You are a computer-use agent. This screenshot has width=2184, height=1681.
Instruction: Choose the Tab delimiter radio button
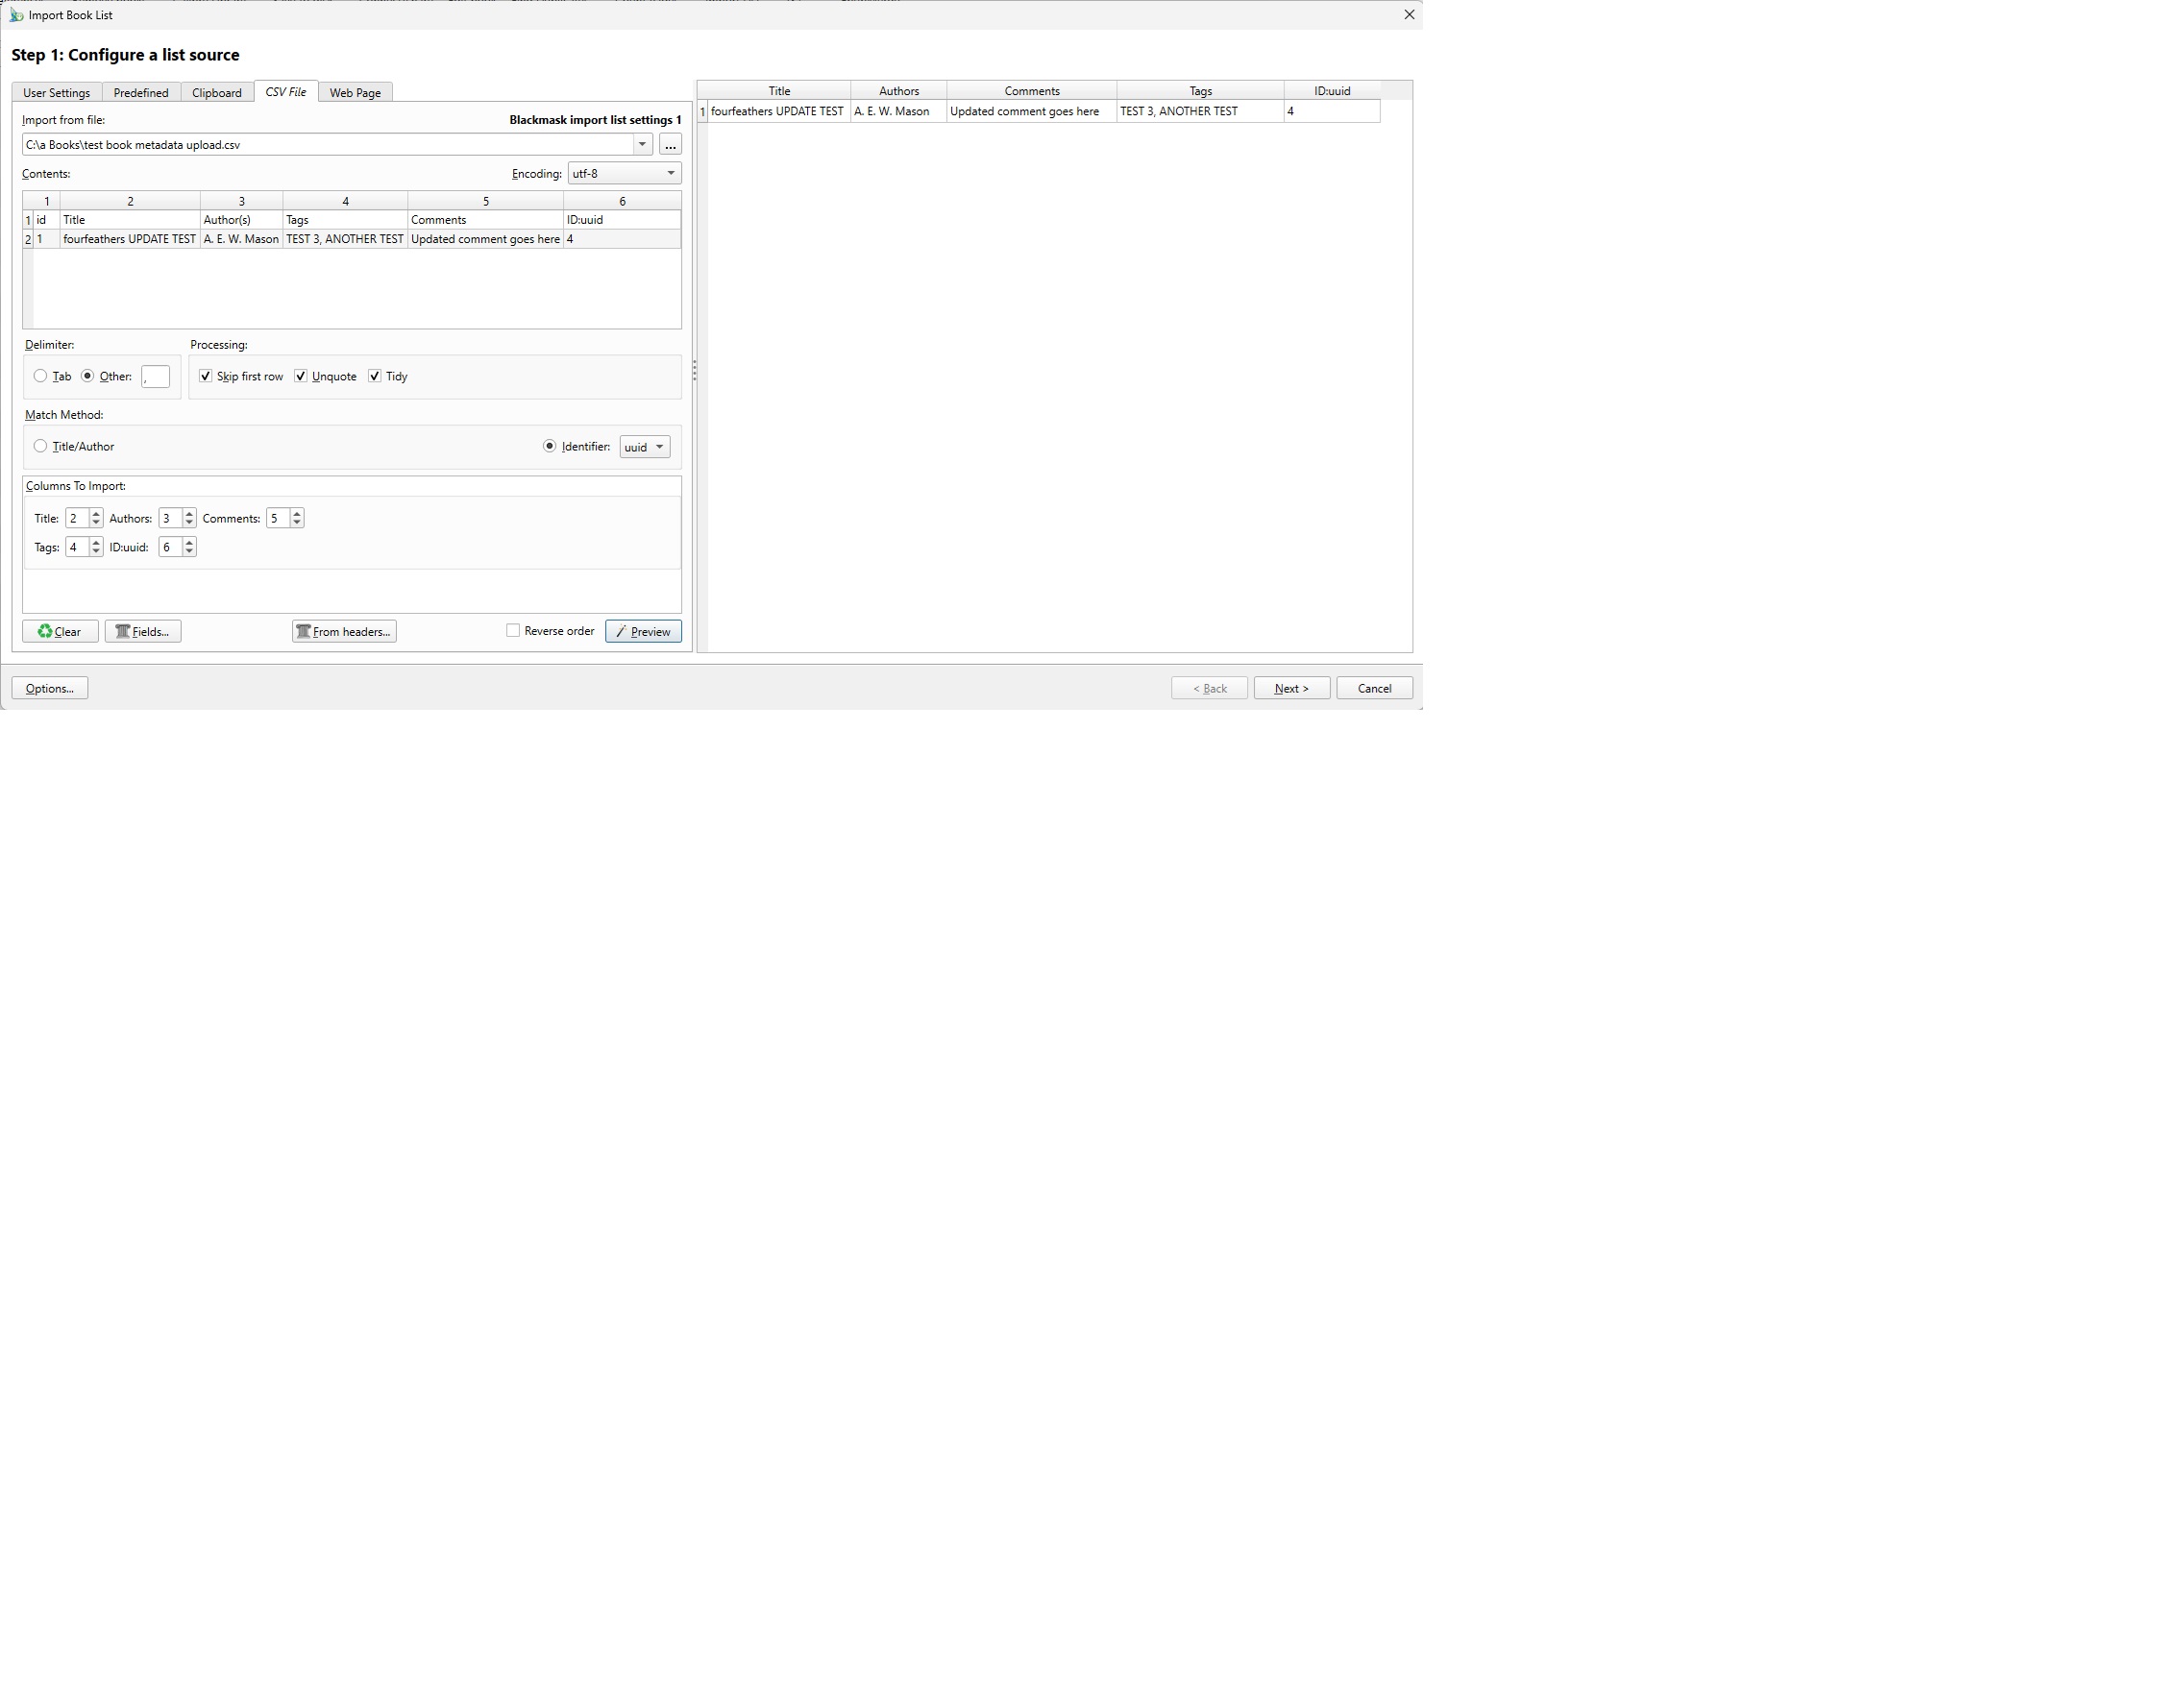pyautogui.click(x=41, y=376)
